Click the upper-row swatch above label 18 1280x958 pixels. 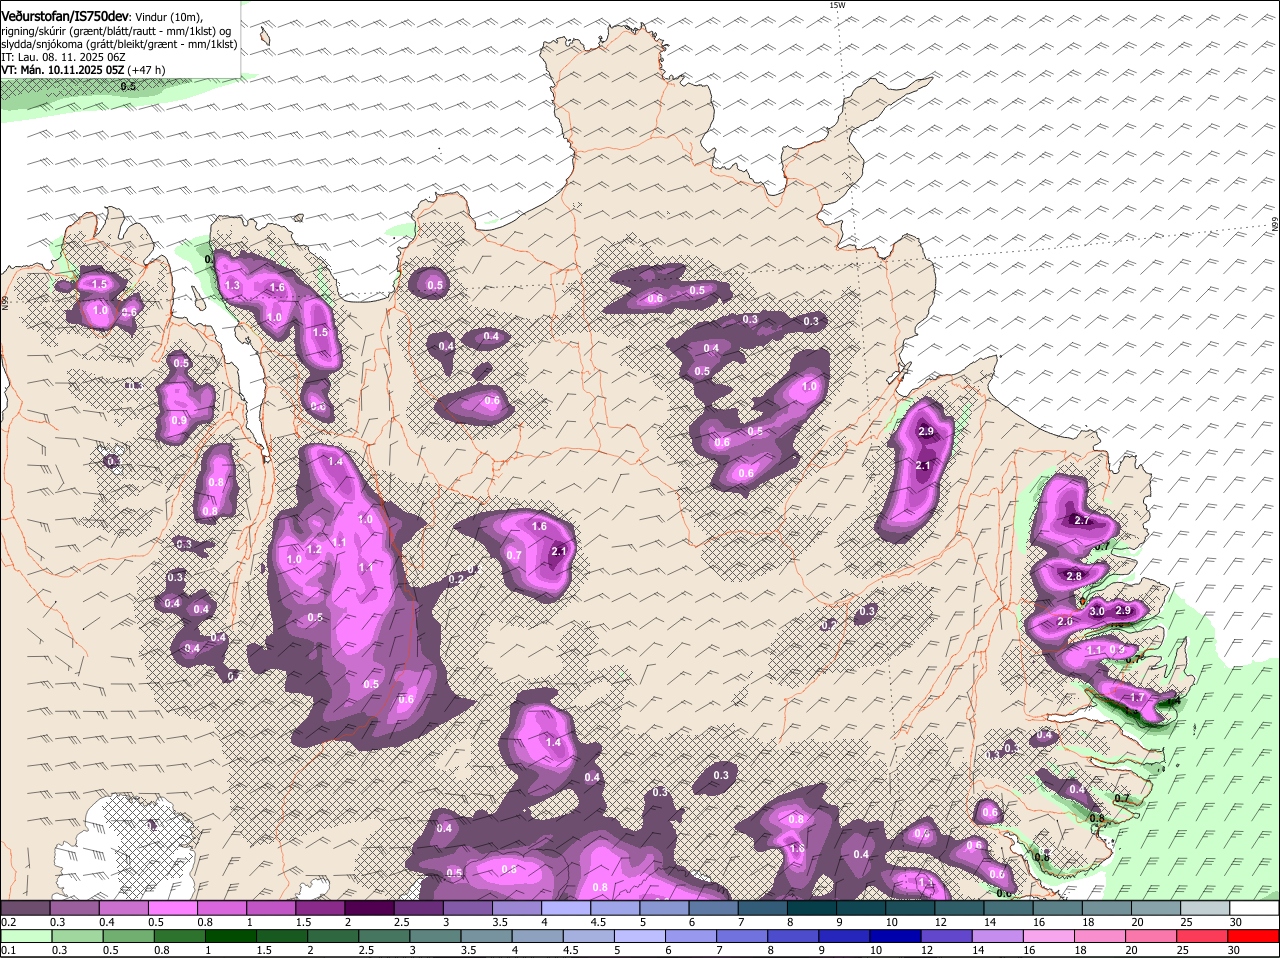[x=1107, y=907]
